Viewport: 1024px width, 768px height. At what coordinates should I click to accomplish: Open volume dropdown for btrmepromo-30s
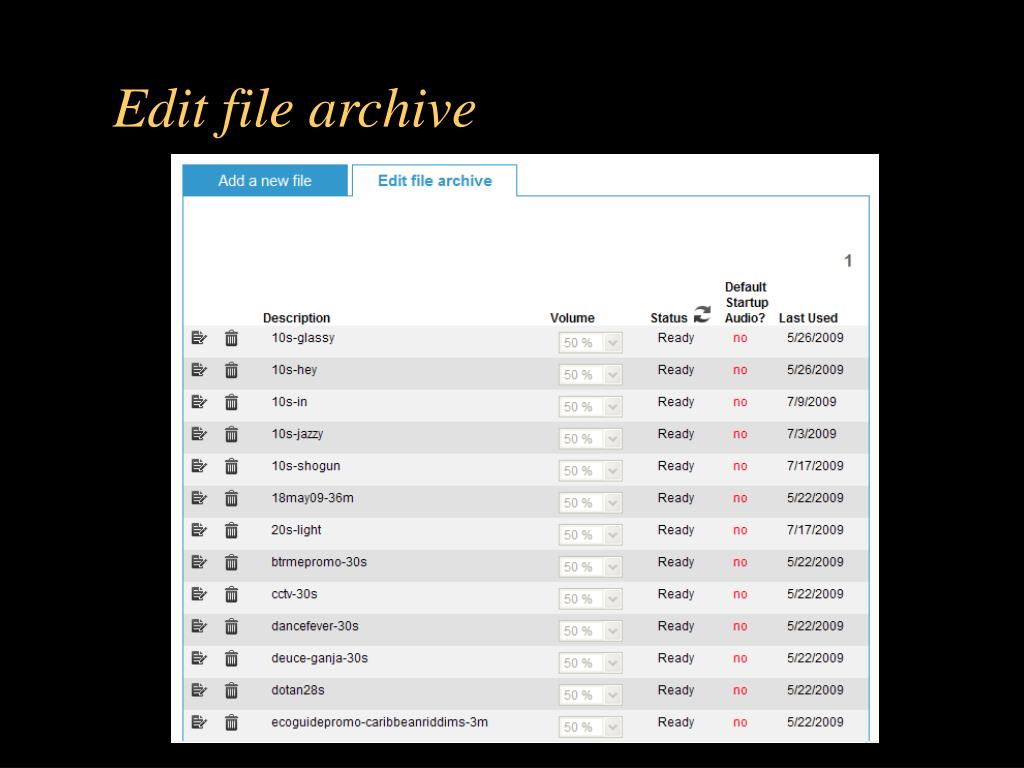[x=590, y=566]
